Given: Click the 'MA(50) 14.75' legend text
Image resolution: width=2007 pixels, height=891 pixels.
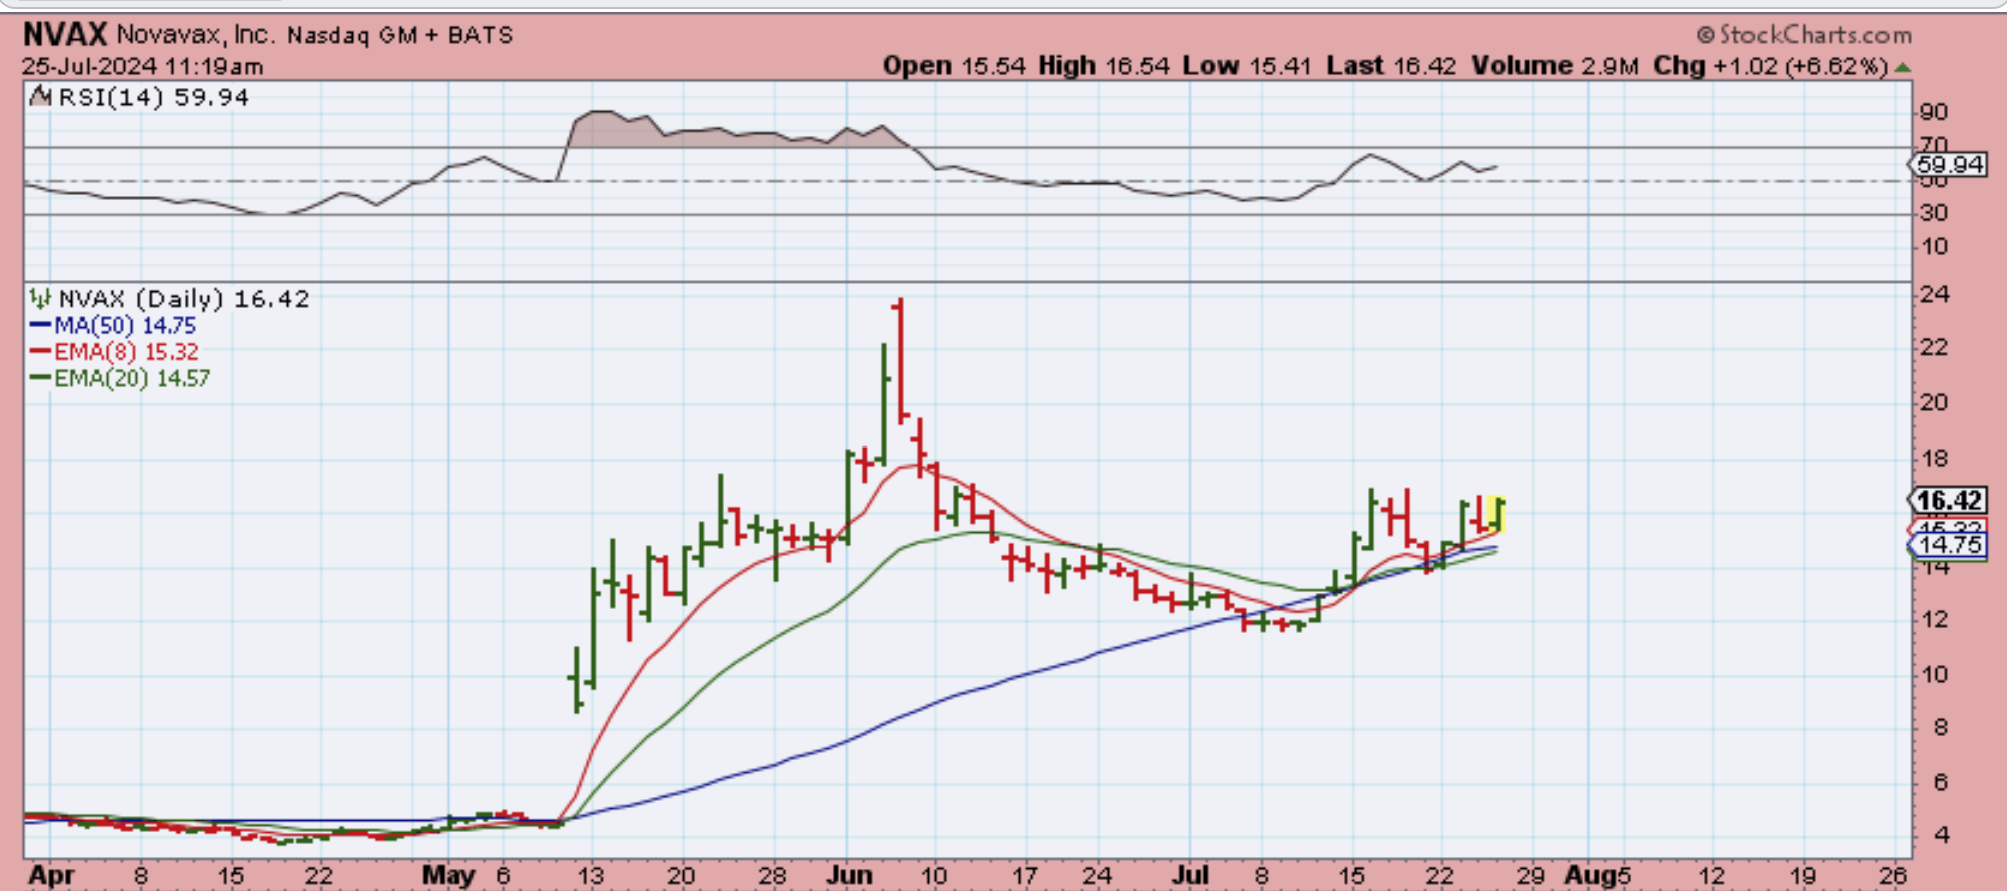Looking at the screenshot, I should 125,325.
